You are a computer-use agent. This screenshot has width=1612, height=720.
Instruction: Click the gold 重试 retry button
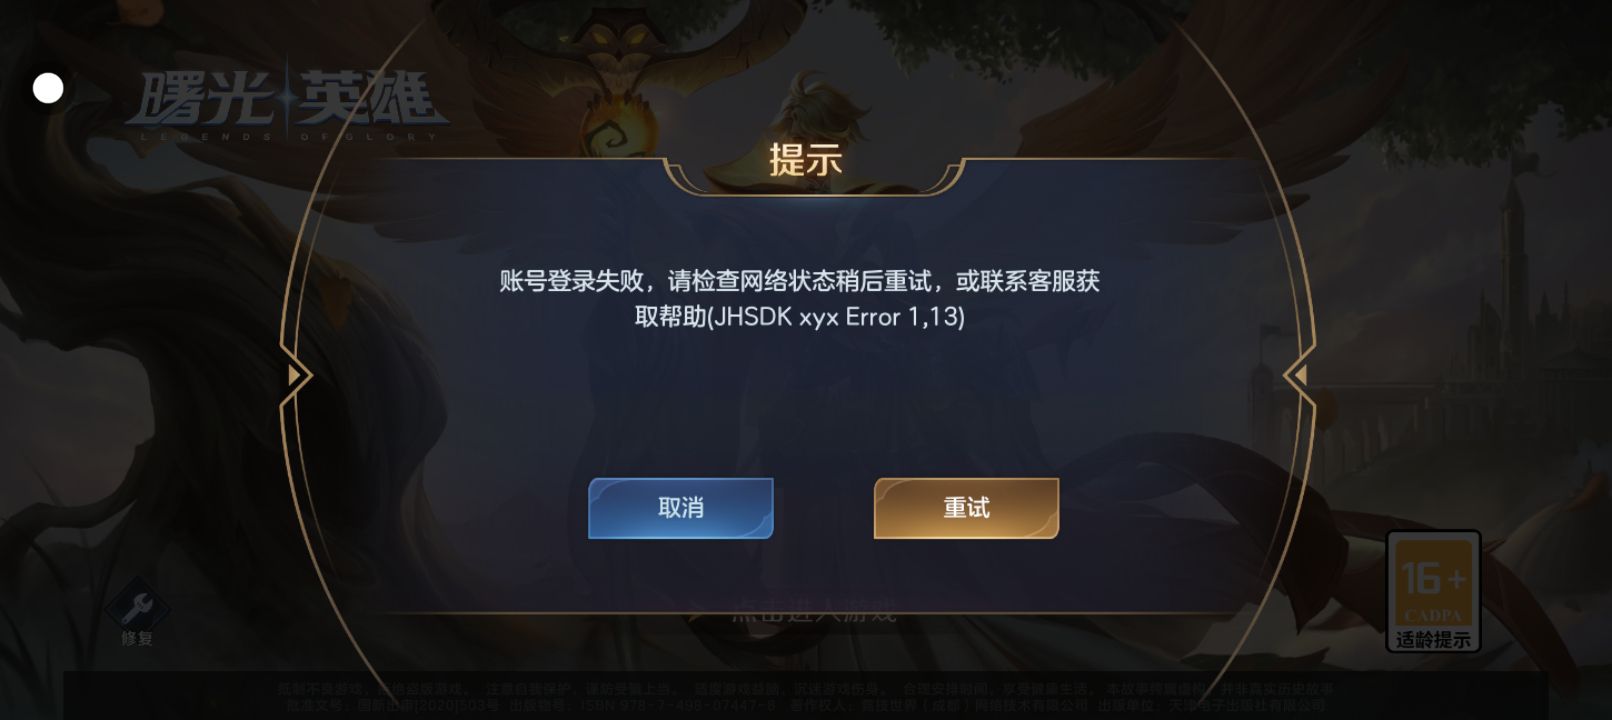966,508
